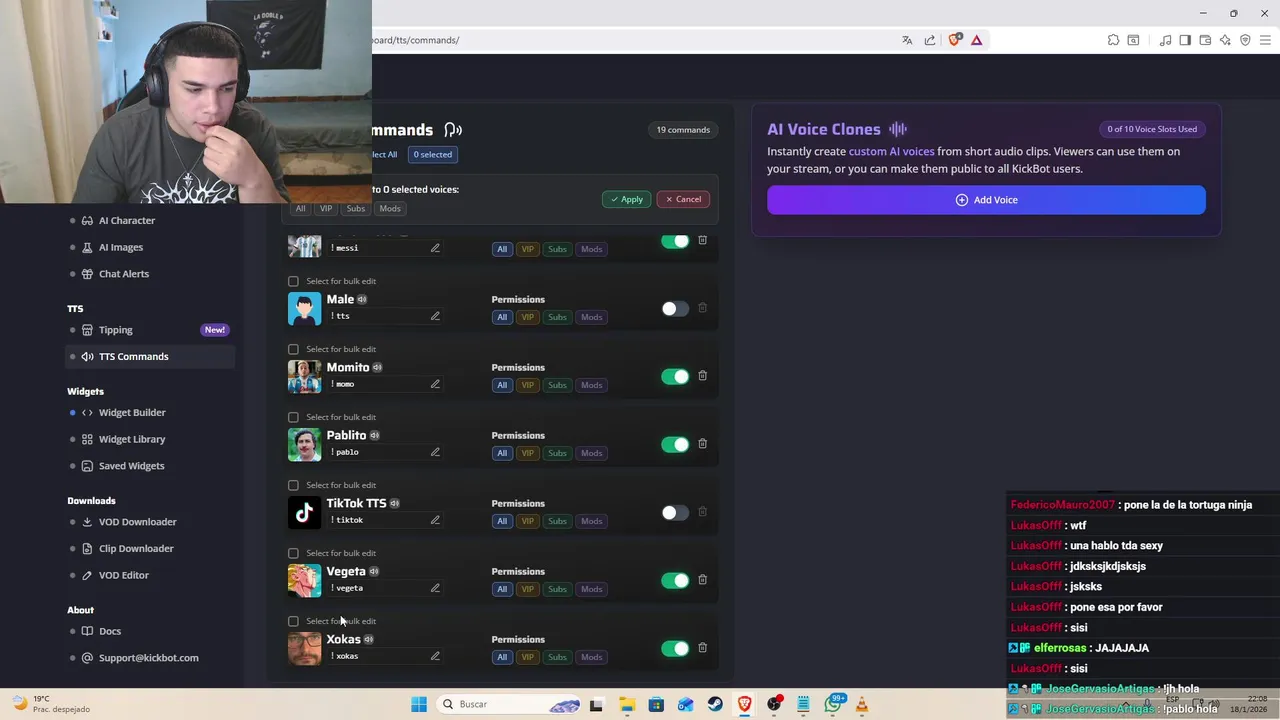Select the VIP chip in the bulk permissions bar
This screenshot has height=720, width=1280.
(326, 209)
